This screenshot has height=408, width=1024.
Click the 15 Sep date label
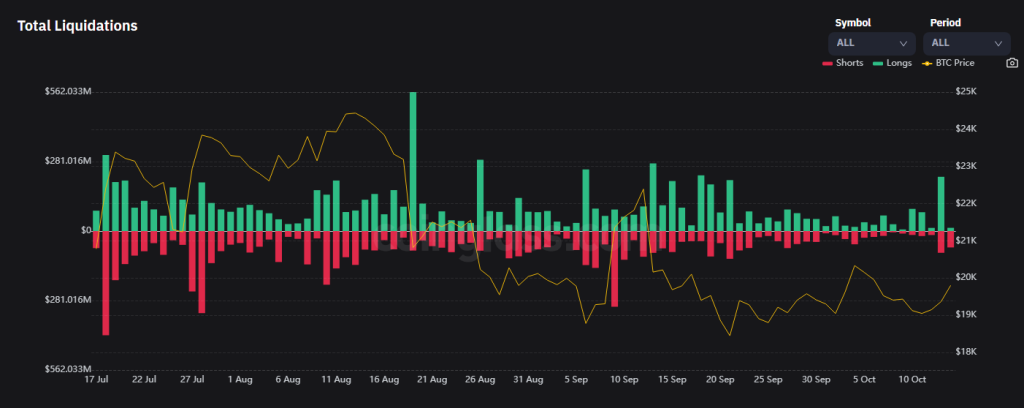(x=672, y=379)
